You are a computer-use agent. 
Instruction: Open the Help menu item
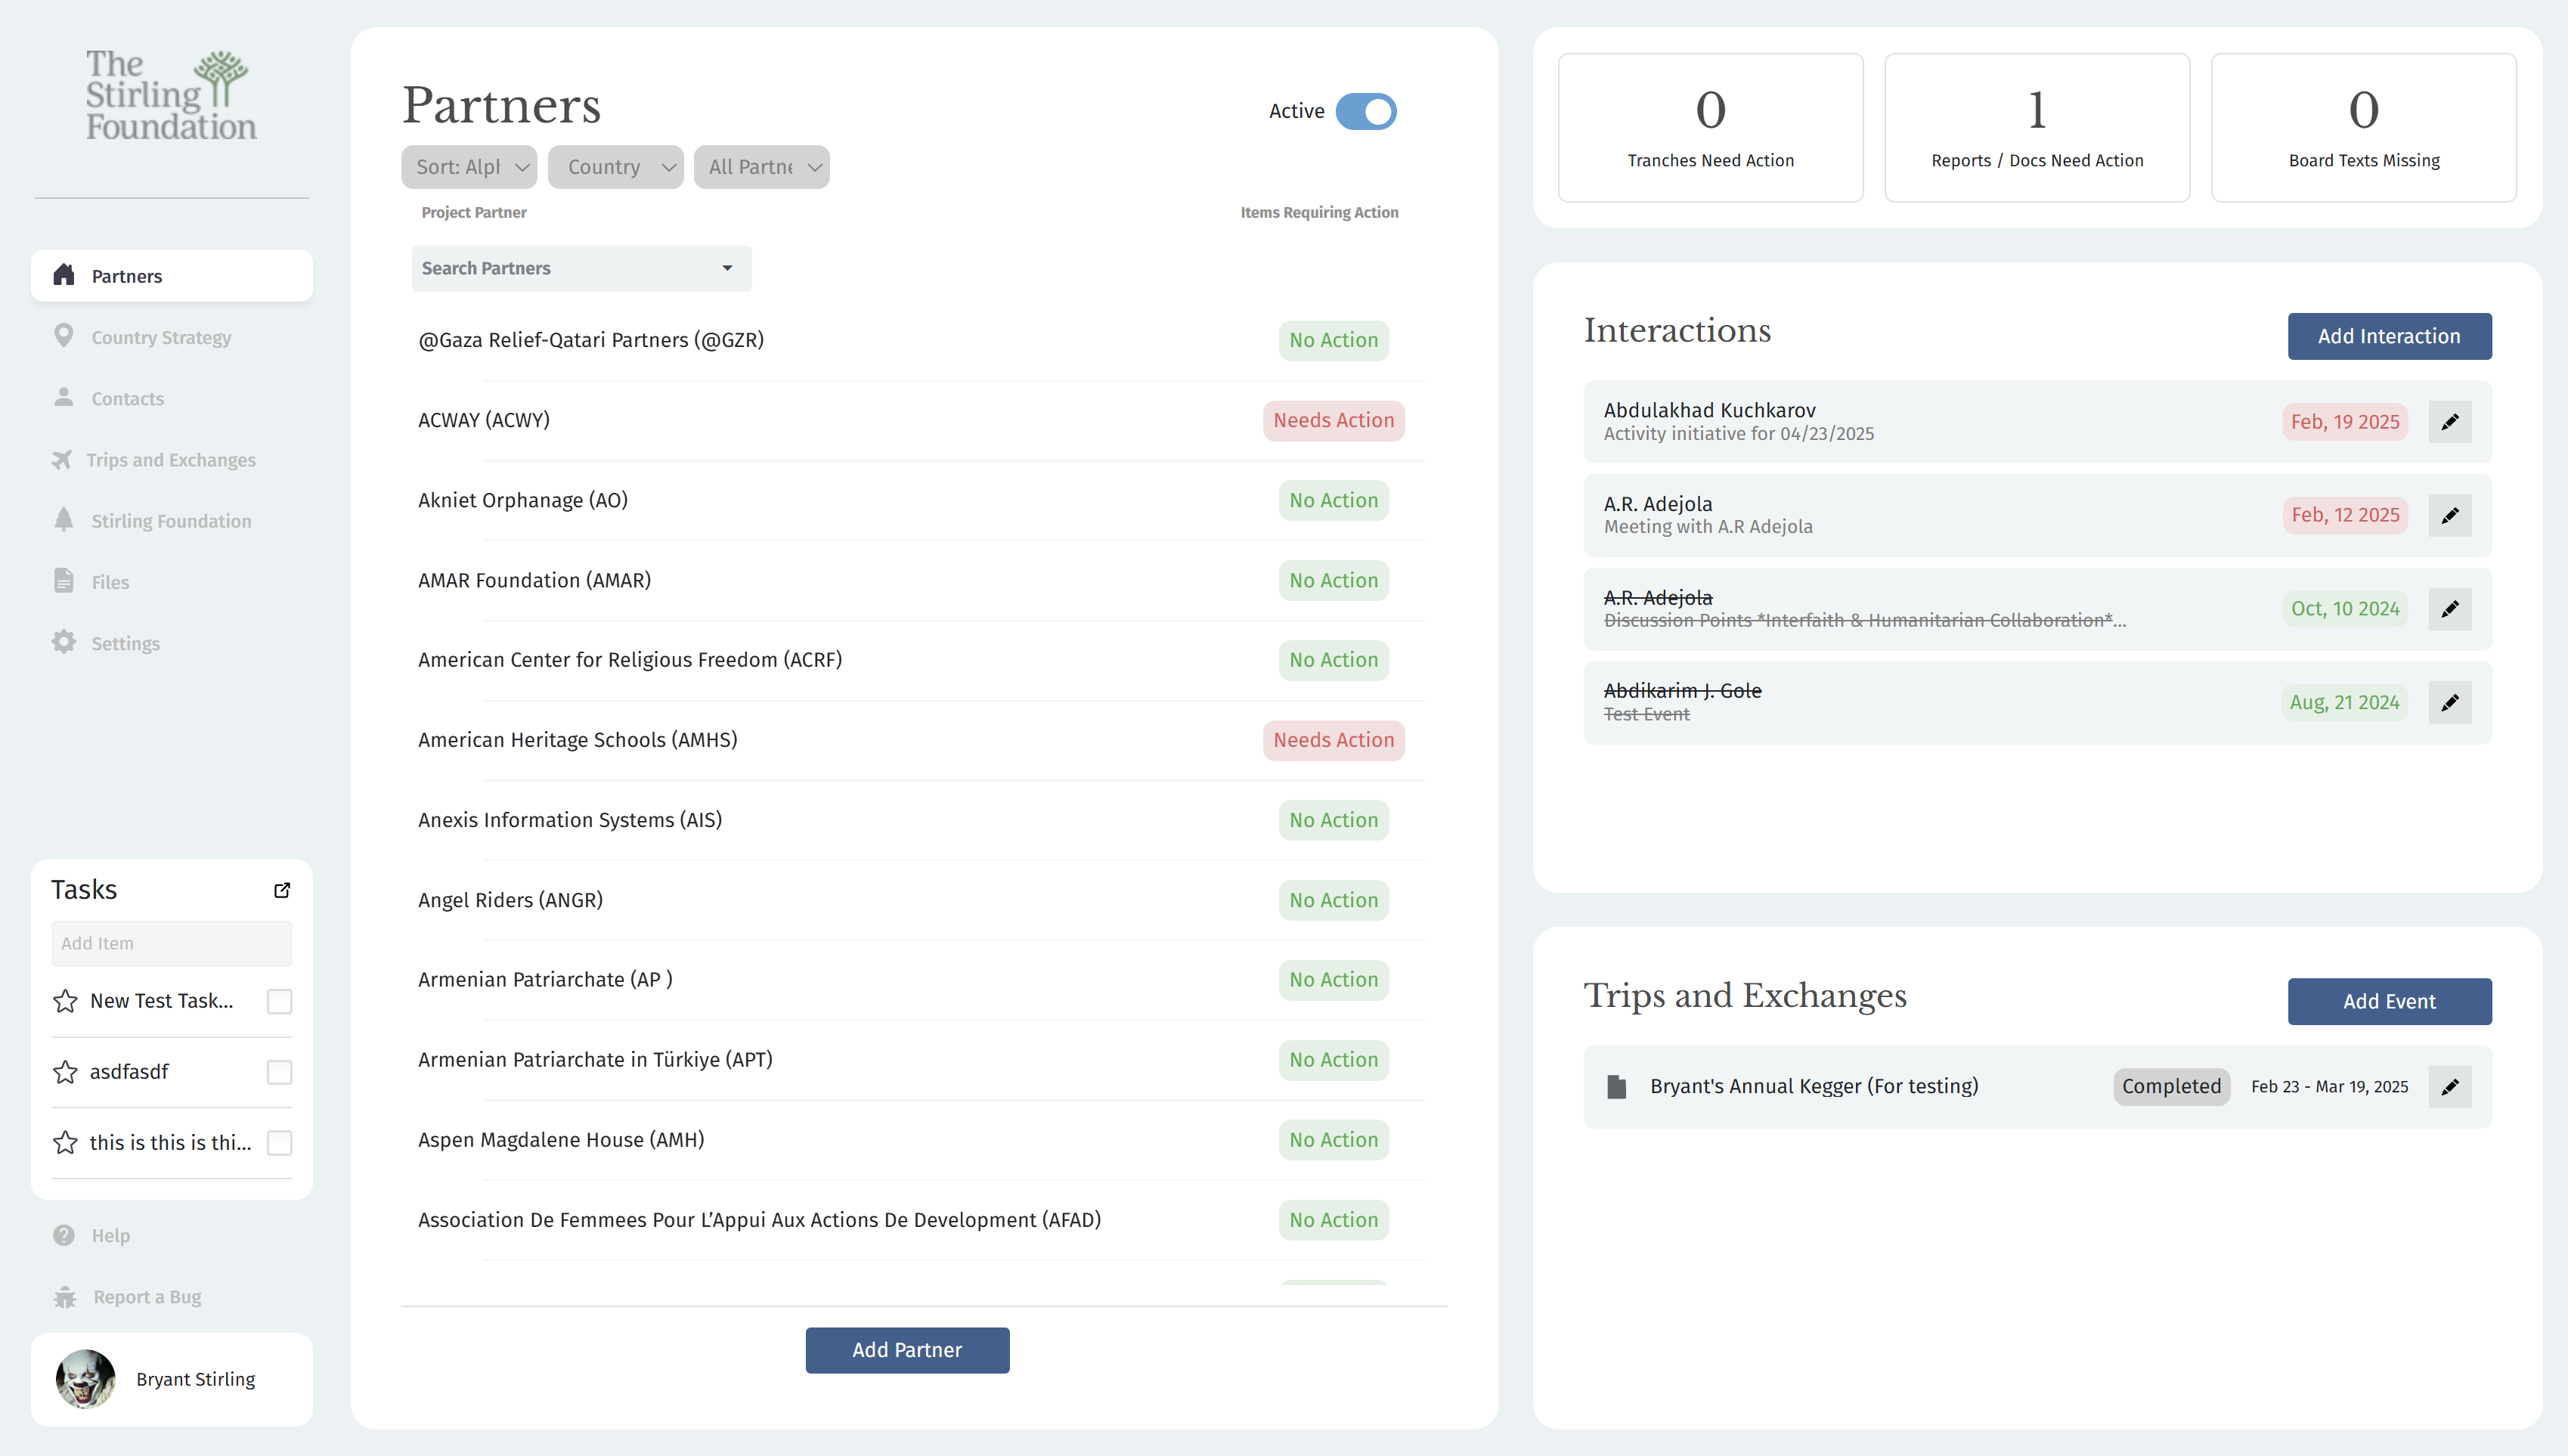110,1235
